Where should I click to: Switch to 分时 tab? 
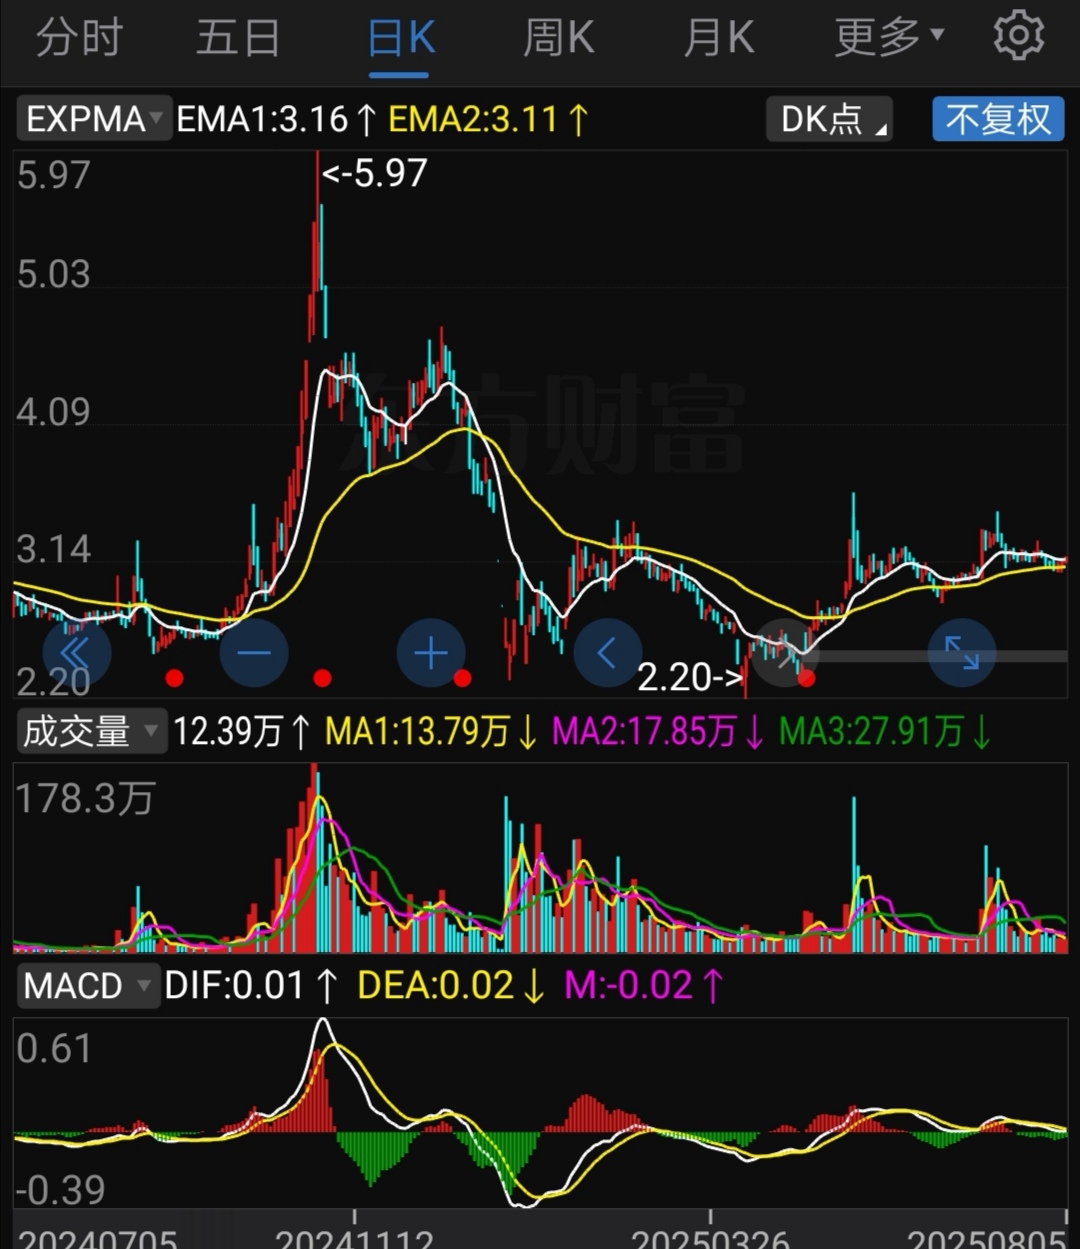(x=80, y=39)
